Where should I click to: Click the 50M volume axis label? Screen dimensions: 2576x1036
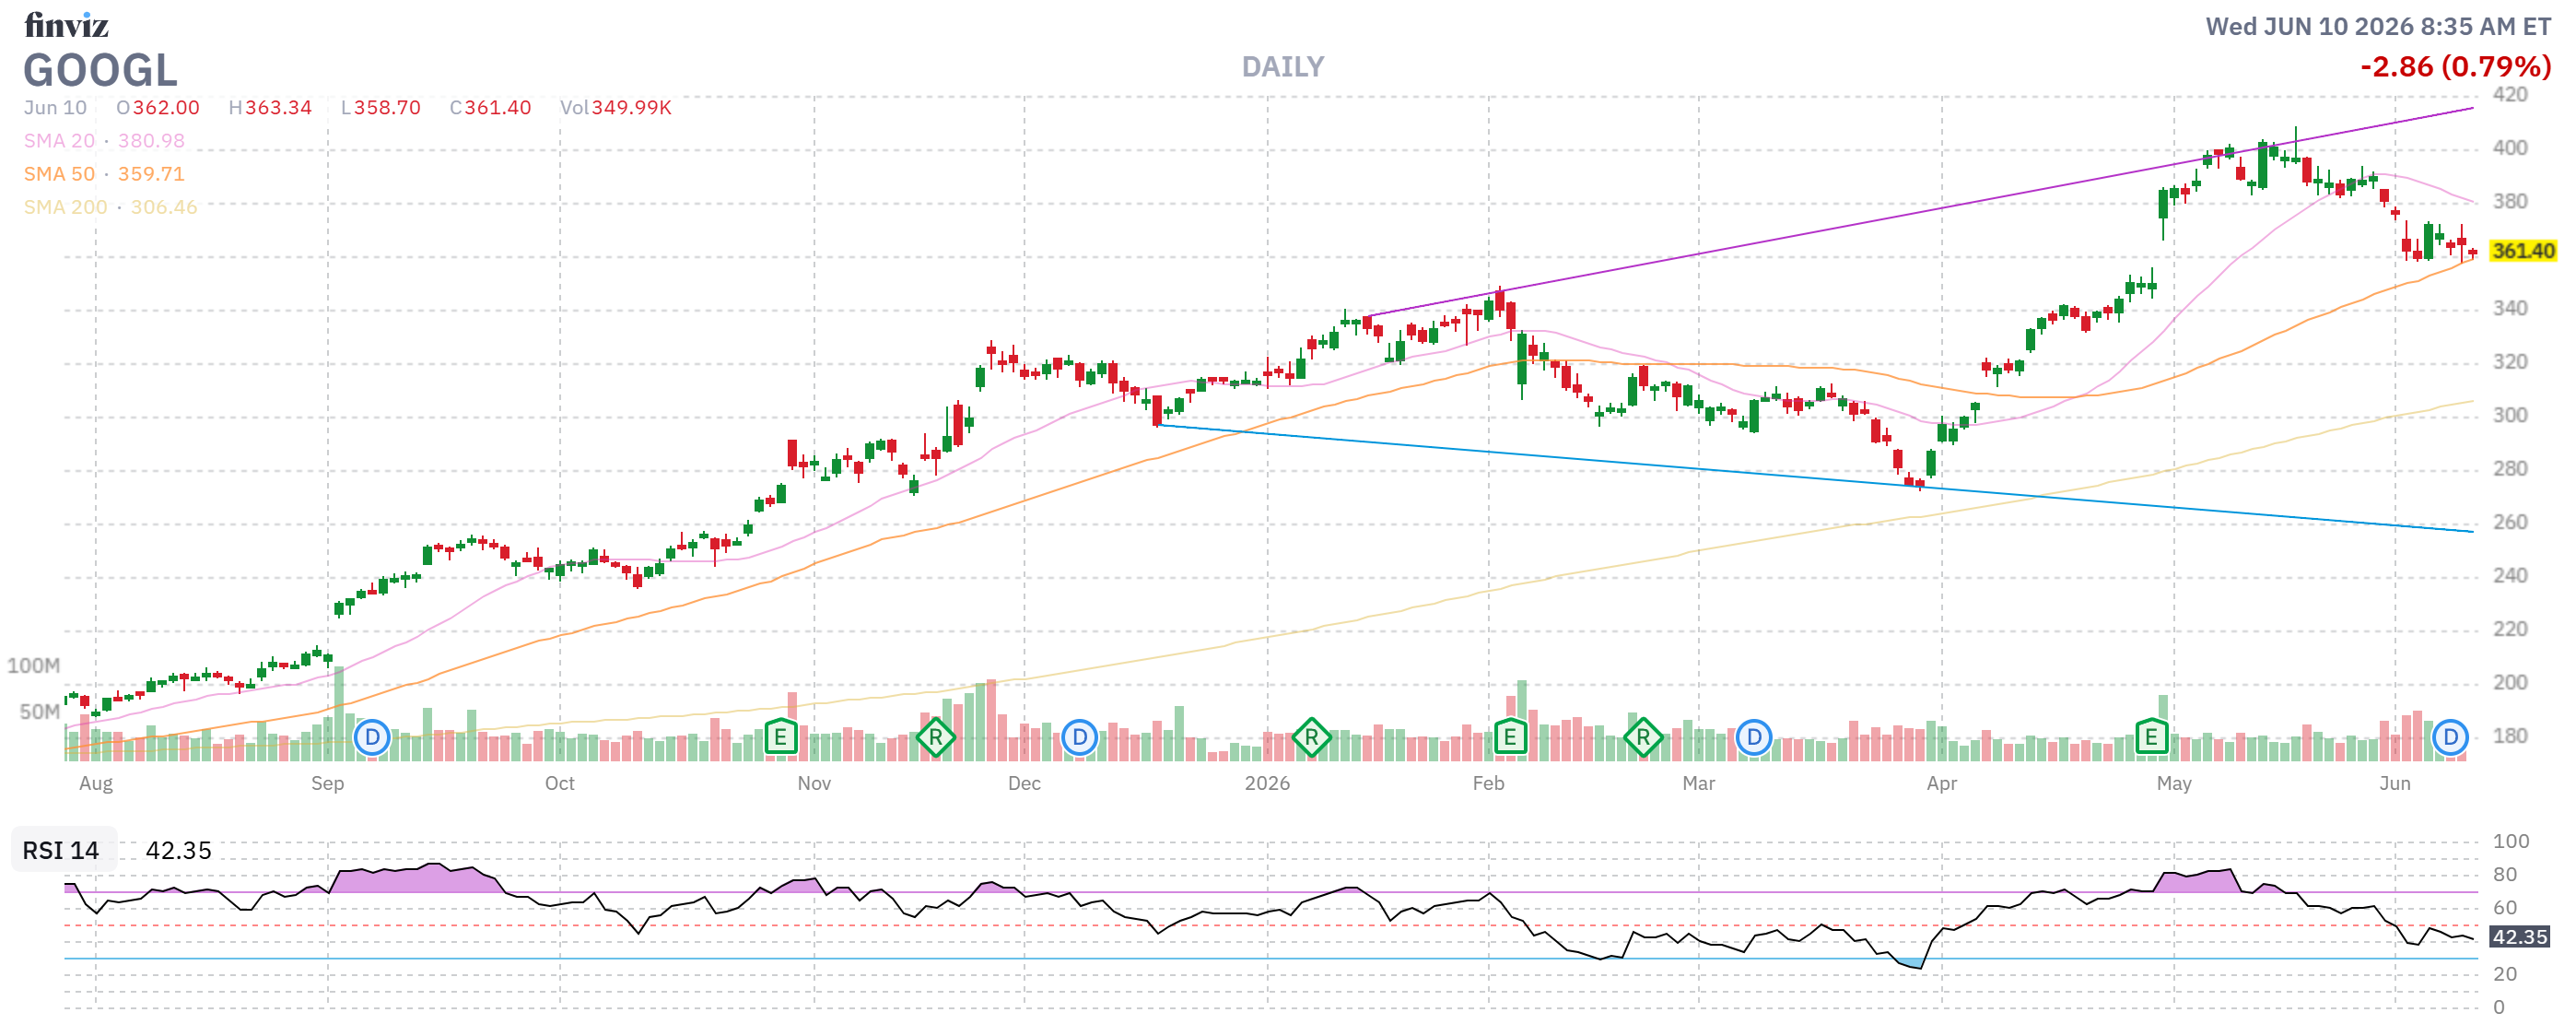coord(39,712)
